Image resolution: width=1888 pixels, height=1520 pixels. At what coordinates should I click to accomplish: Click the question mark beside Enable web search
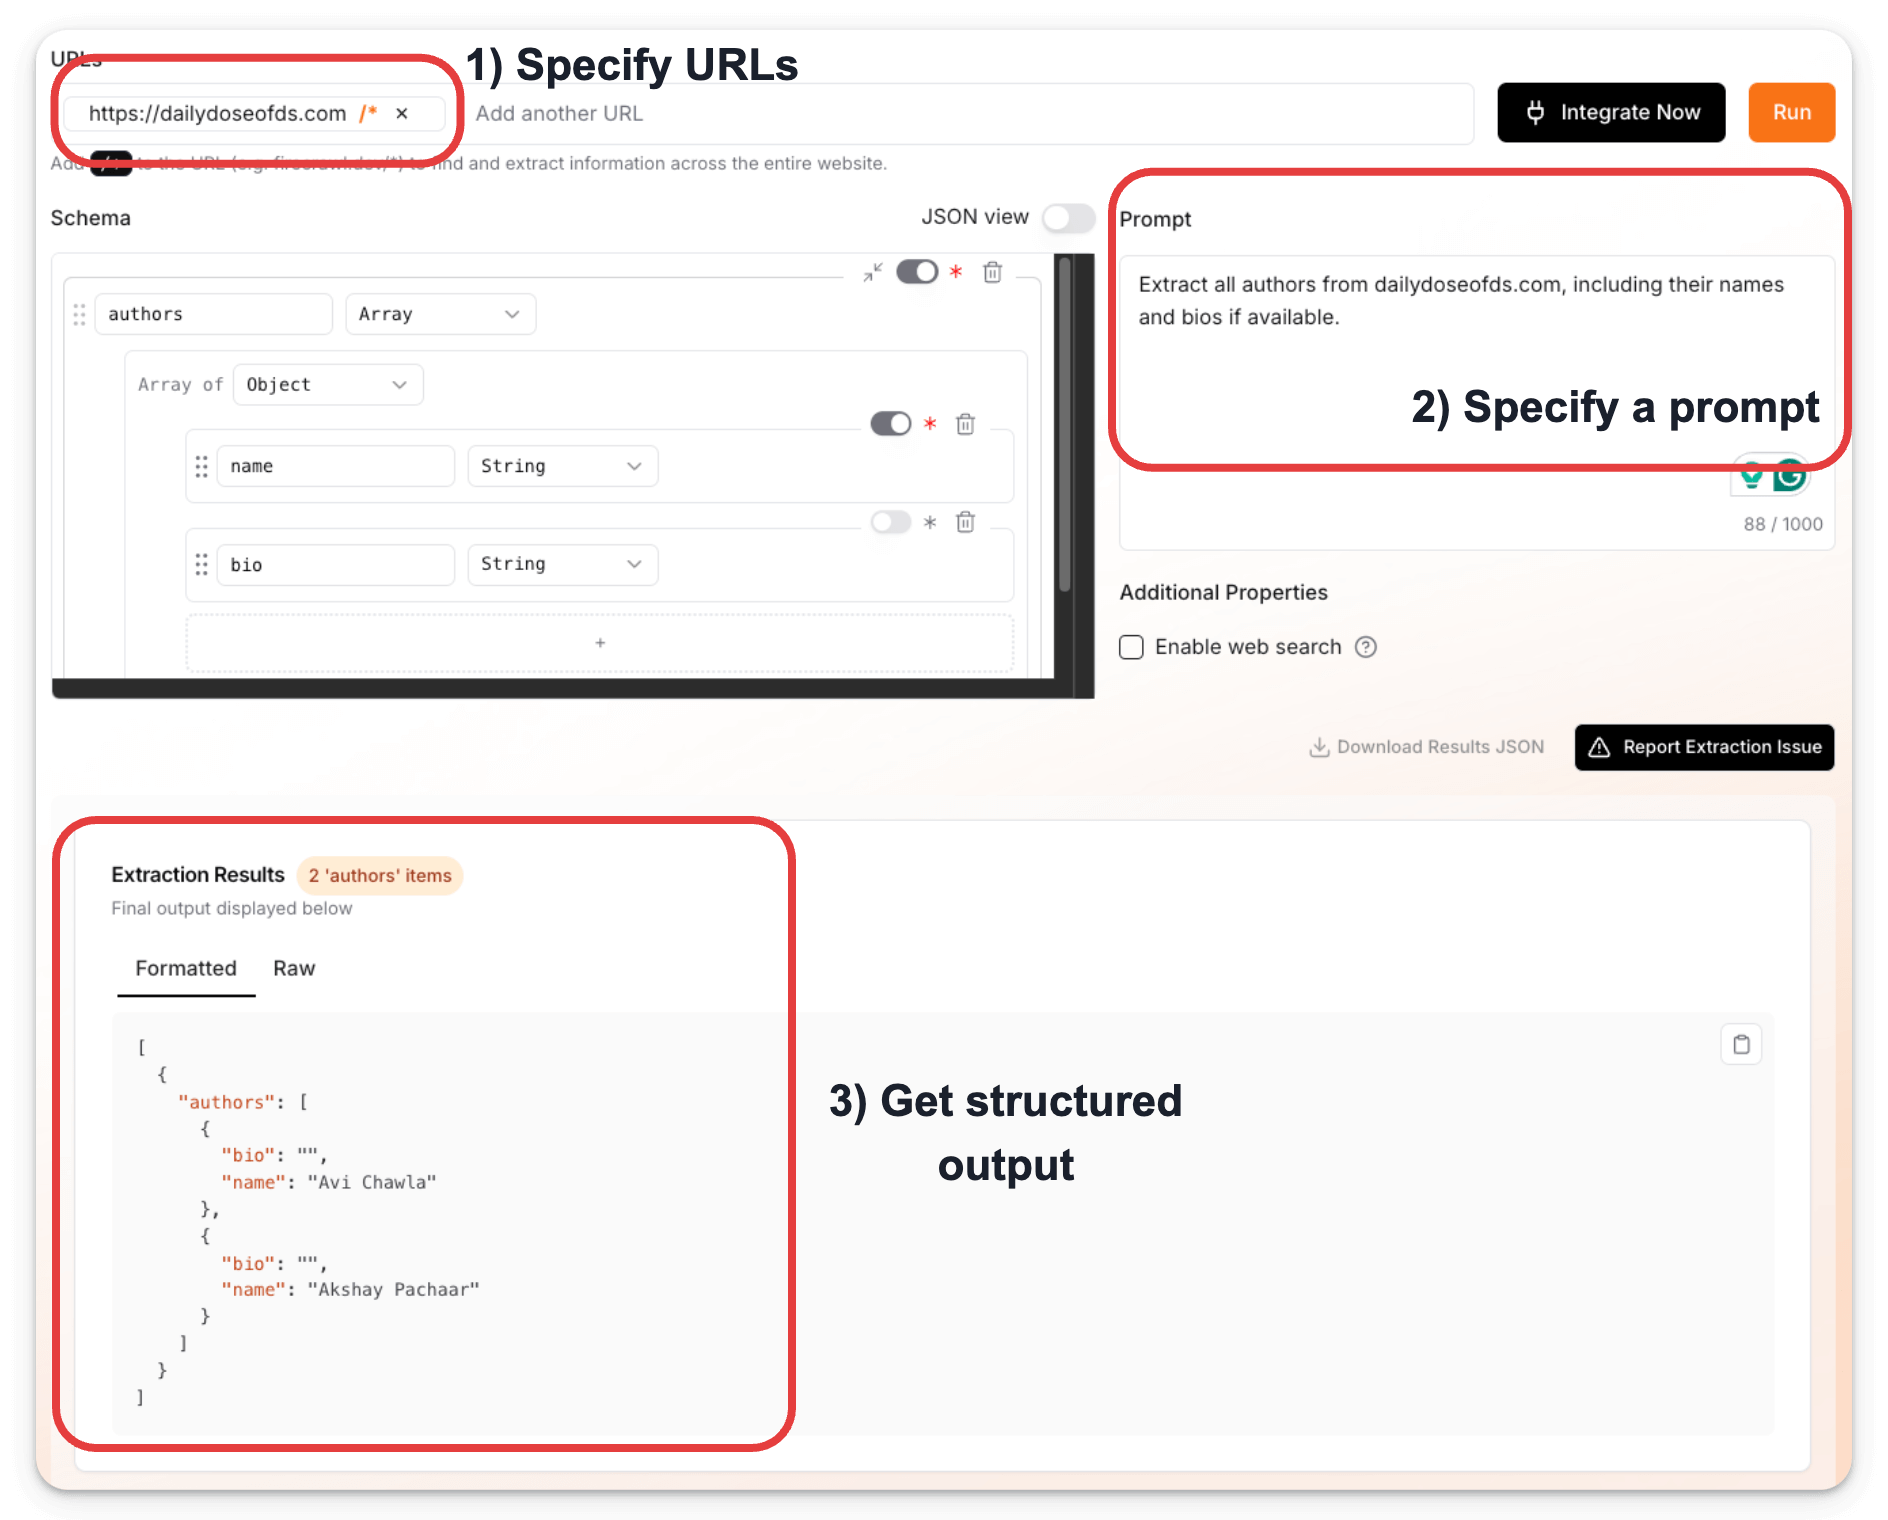1367,647
